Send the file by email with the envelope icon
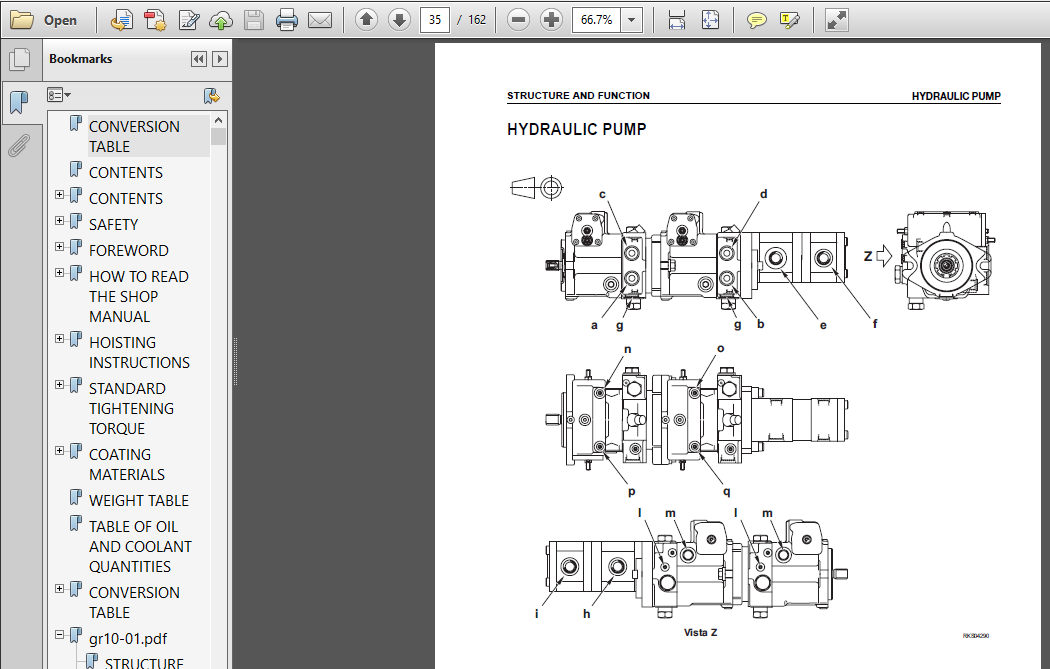The image size is (1050, 669). (x=320, y=20)
